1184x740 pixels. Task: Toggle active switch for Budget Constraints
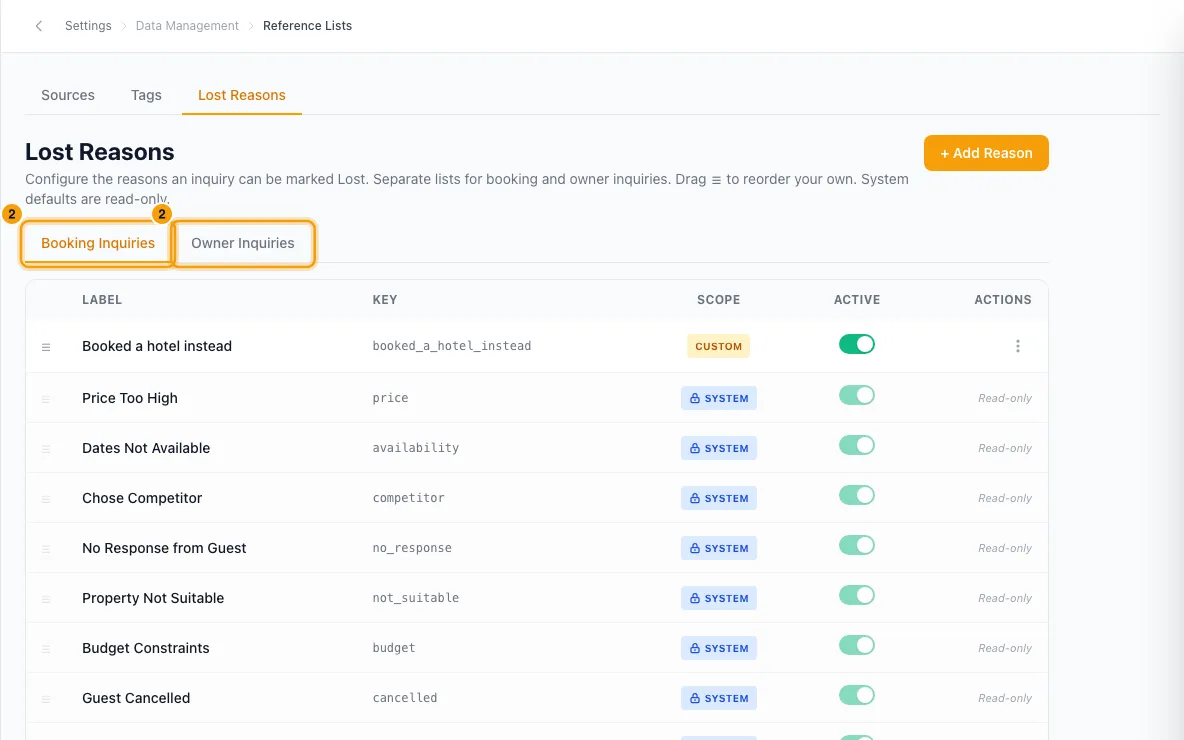[x=856, y=646]
